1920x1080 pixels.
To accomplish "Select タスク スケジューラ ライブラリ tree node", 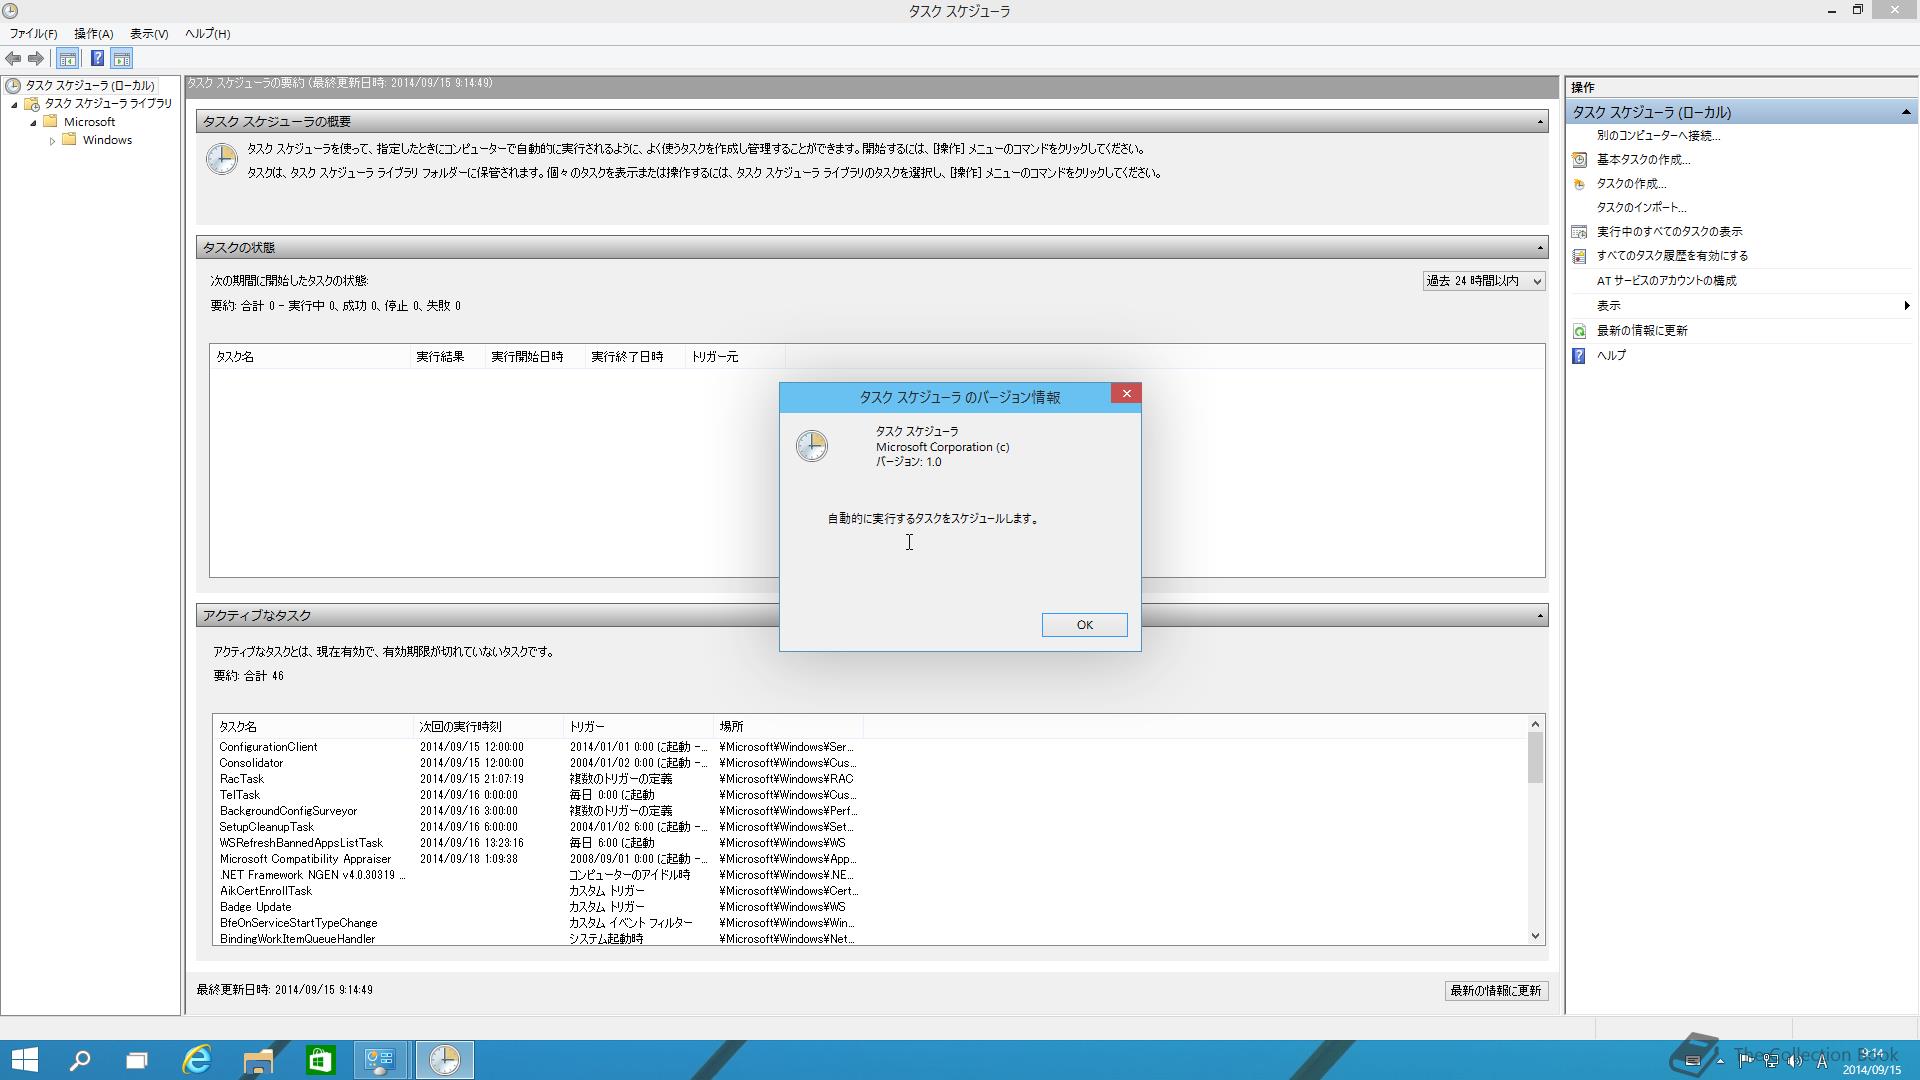I will tap(108, 103).
